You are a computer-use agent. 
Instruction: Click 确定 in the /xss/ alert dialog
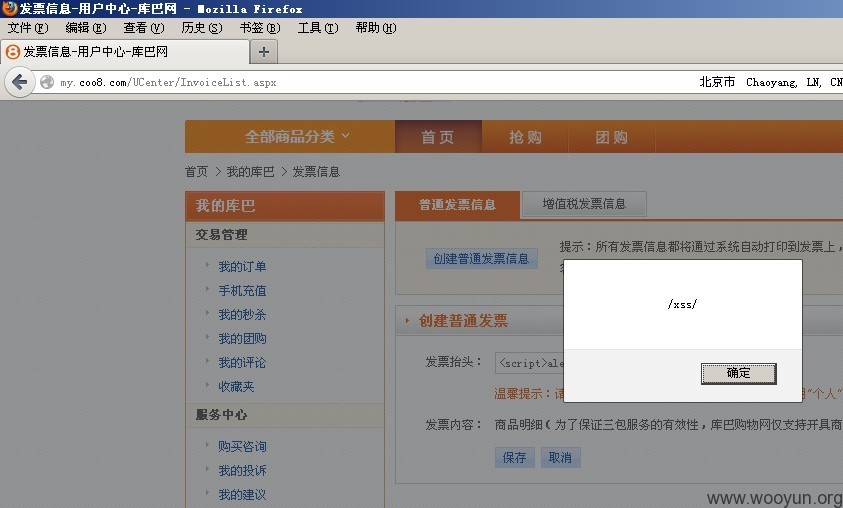[738, 373]
